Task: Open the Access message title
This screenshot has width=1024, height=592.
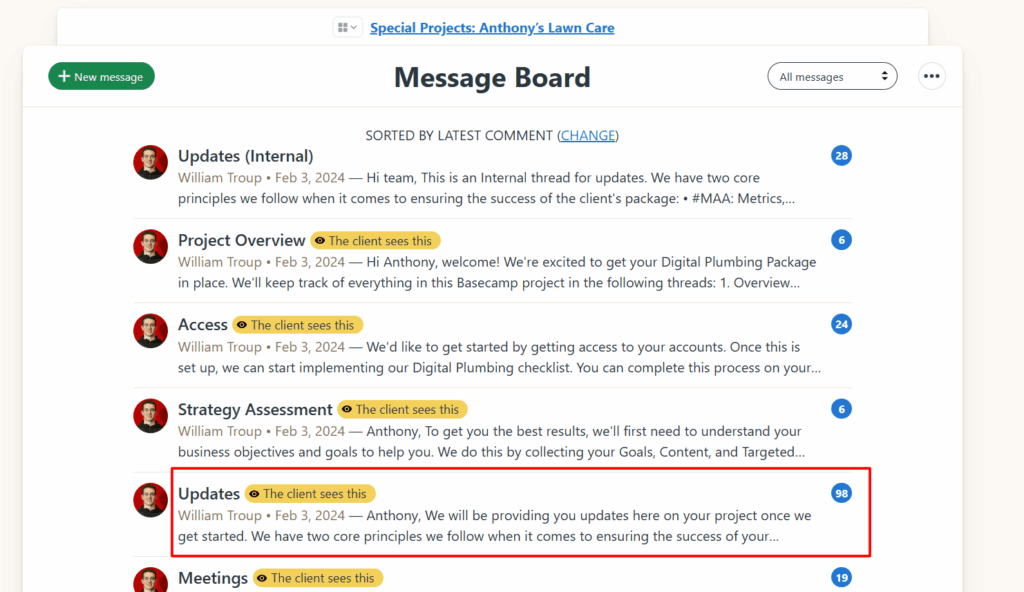Action: coord(203,325)
